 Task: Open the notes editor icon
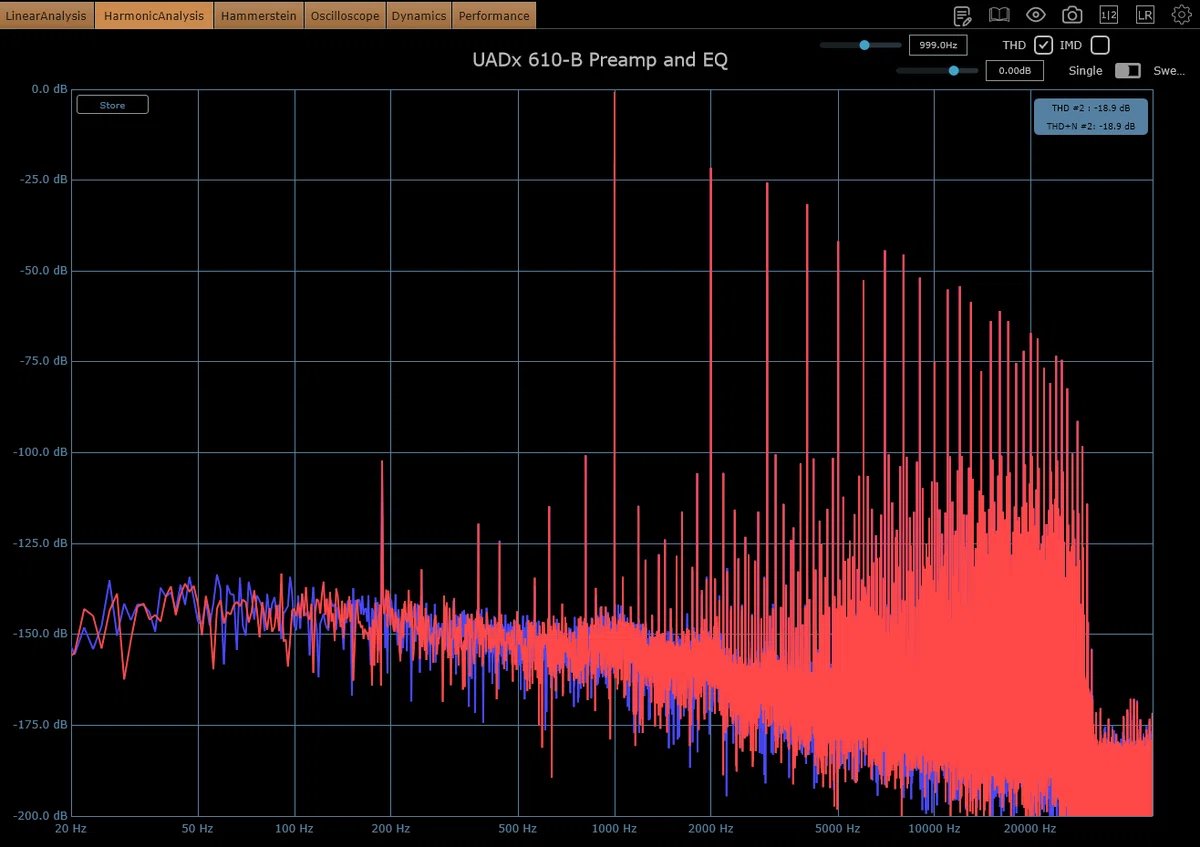coord(962,15)
